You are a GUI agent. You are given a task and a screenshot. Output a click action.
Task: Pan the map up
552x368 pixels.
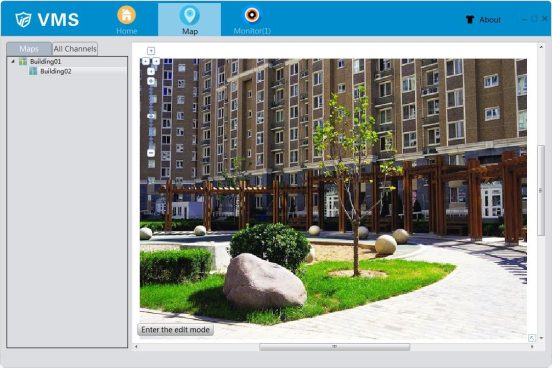coord(151,51)
